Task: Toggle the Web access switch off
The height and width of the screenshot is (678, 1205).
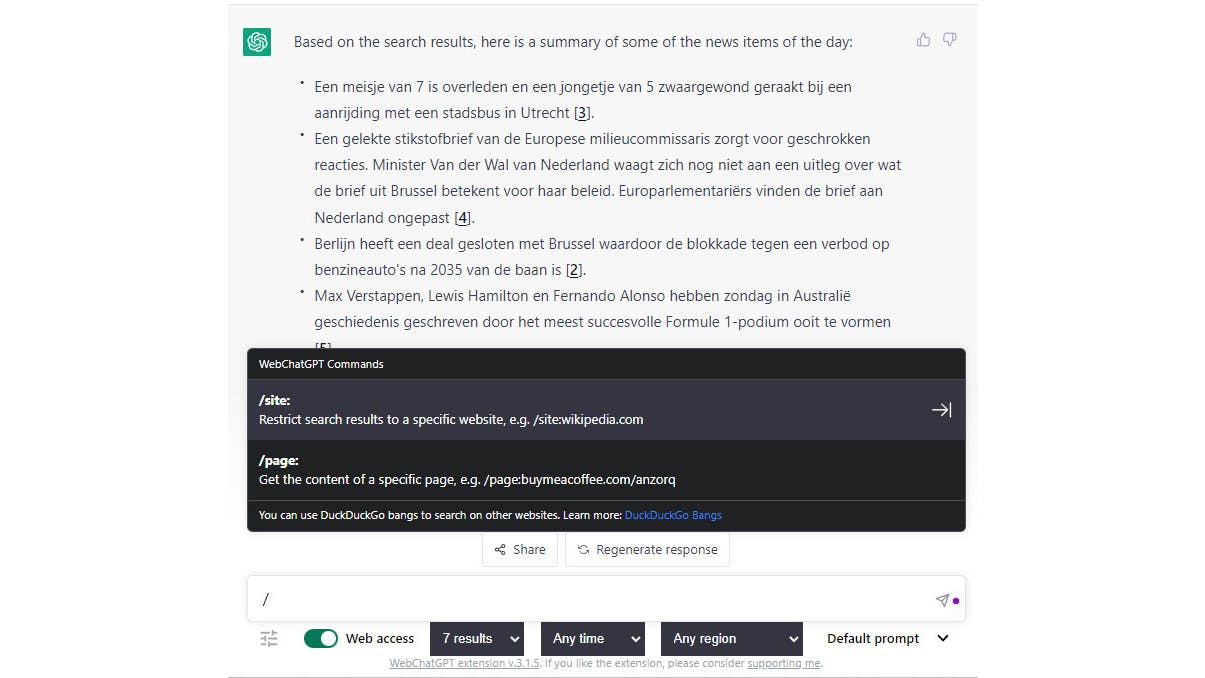Action: (x=321, y=638)
